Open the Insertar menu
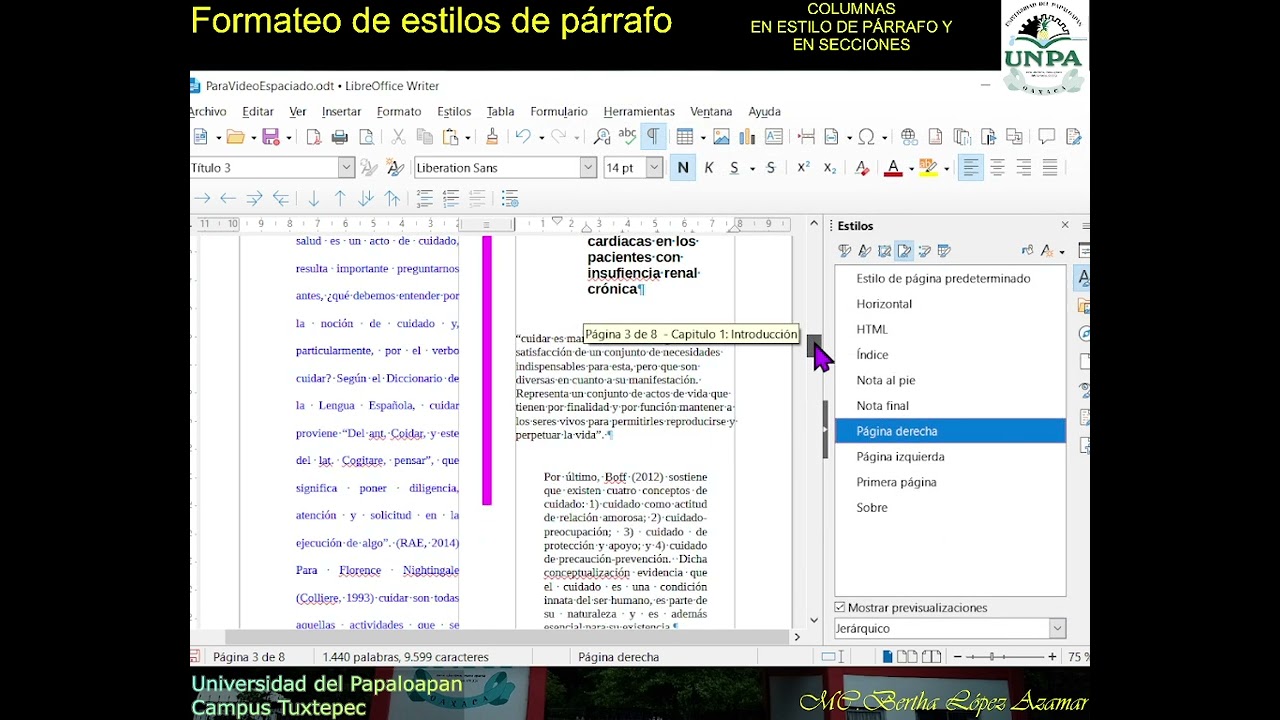 point(341,112)
